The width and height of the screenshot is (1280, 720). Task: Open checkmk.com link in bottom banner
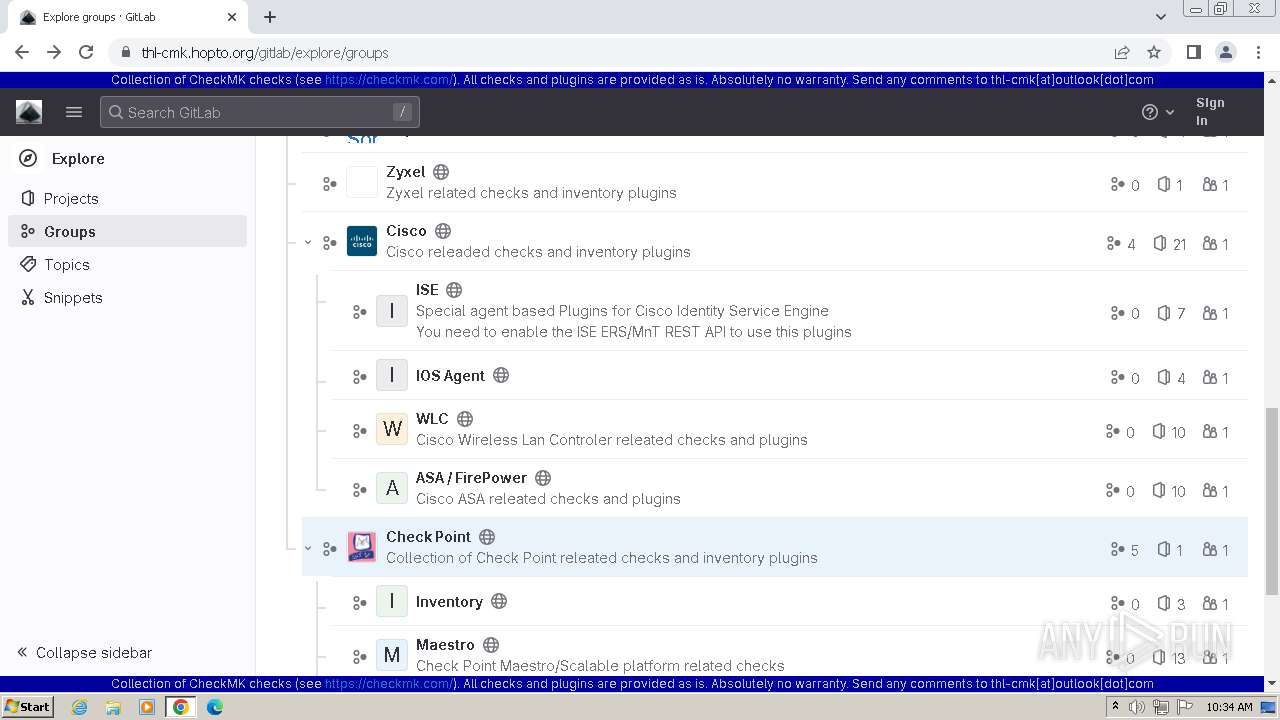click(390, 684)
